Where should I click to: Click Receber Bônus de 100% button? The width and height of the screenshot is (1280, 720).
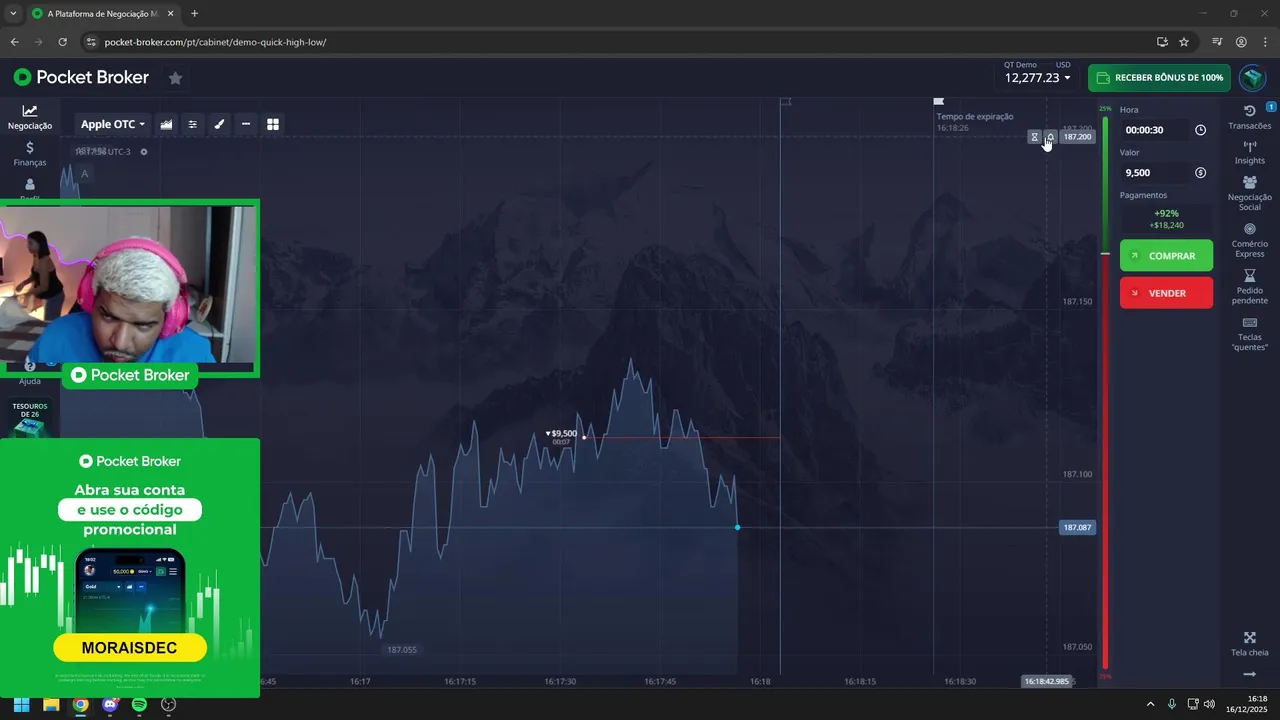1159,78
